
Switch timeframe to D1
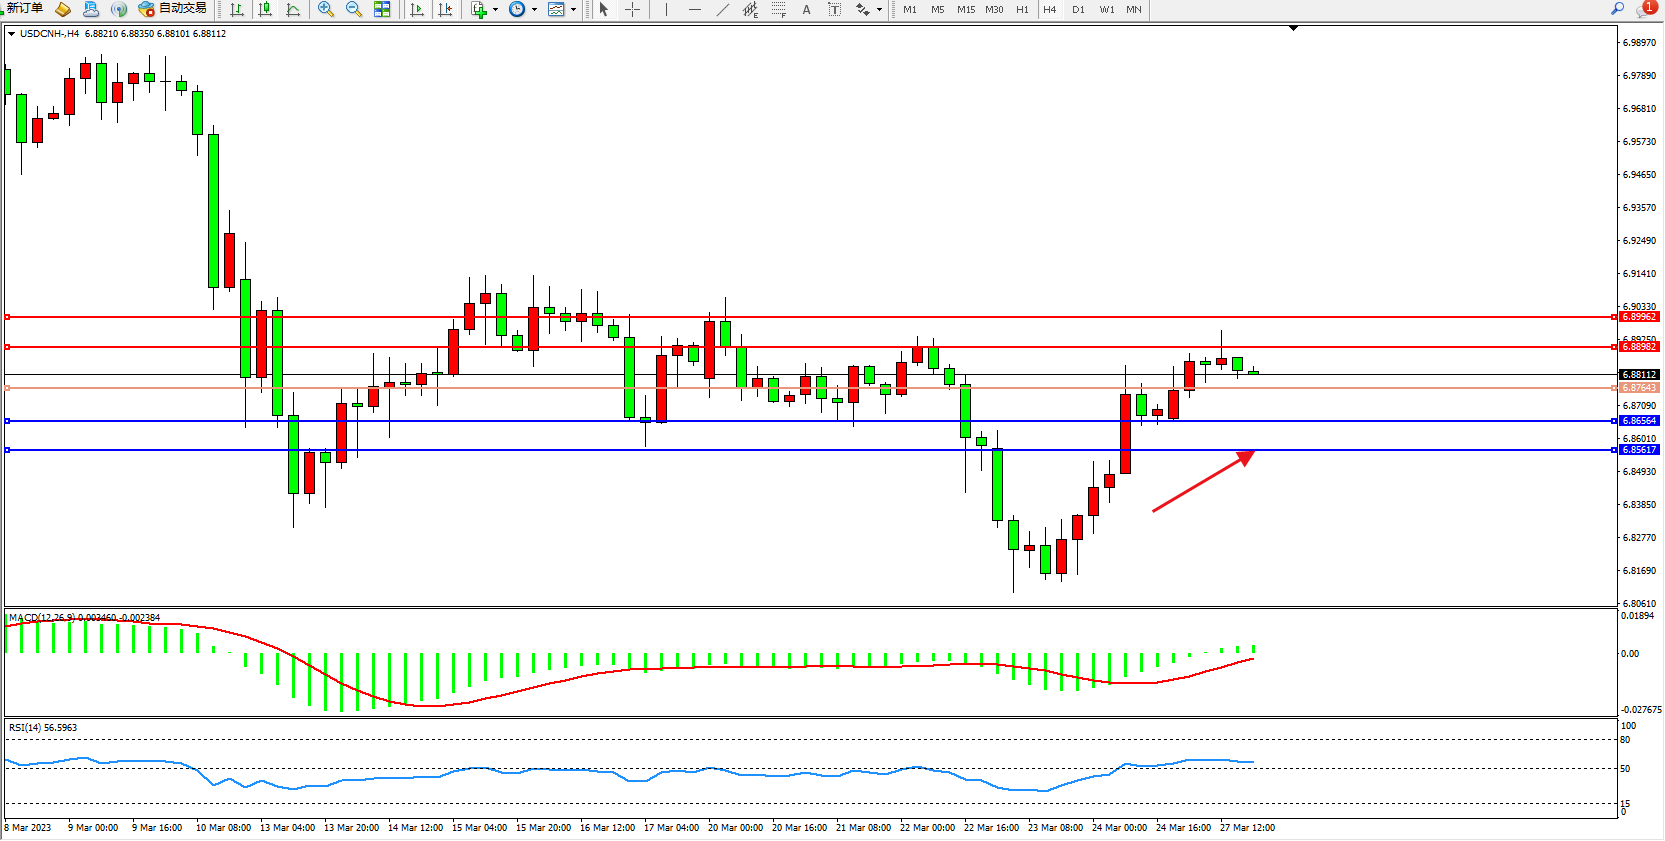coord(1078,9)
